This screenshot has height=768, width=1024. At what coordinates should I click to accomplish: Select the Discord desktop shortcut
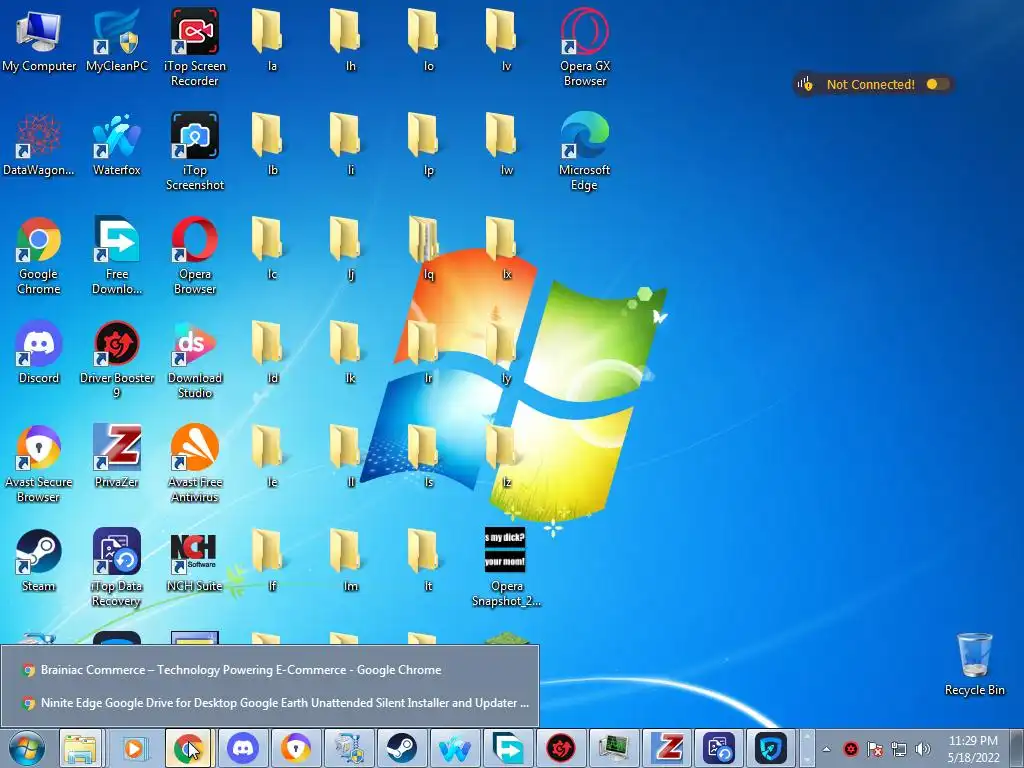tap(39, 351)
